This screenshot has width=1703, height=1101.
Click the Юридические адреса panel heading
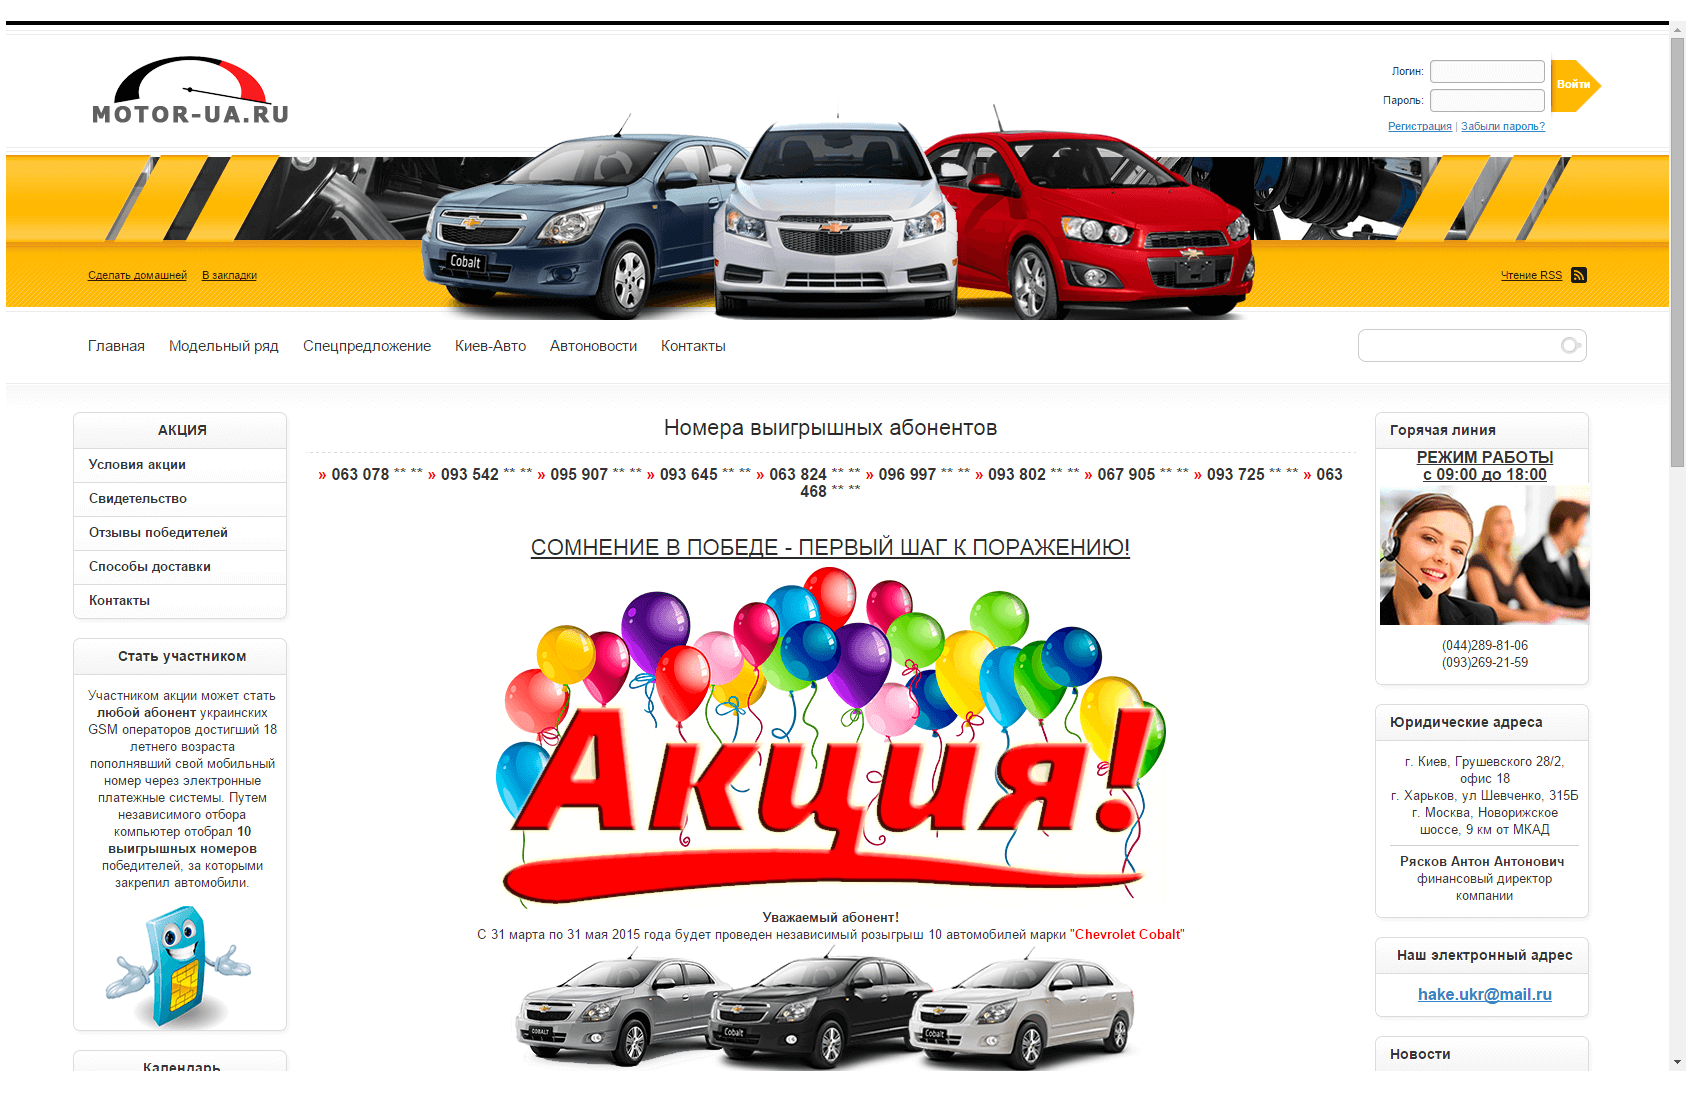point(1466,722)
